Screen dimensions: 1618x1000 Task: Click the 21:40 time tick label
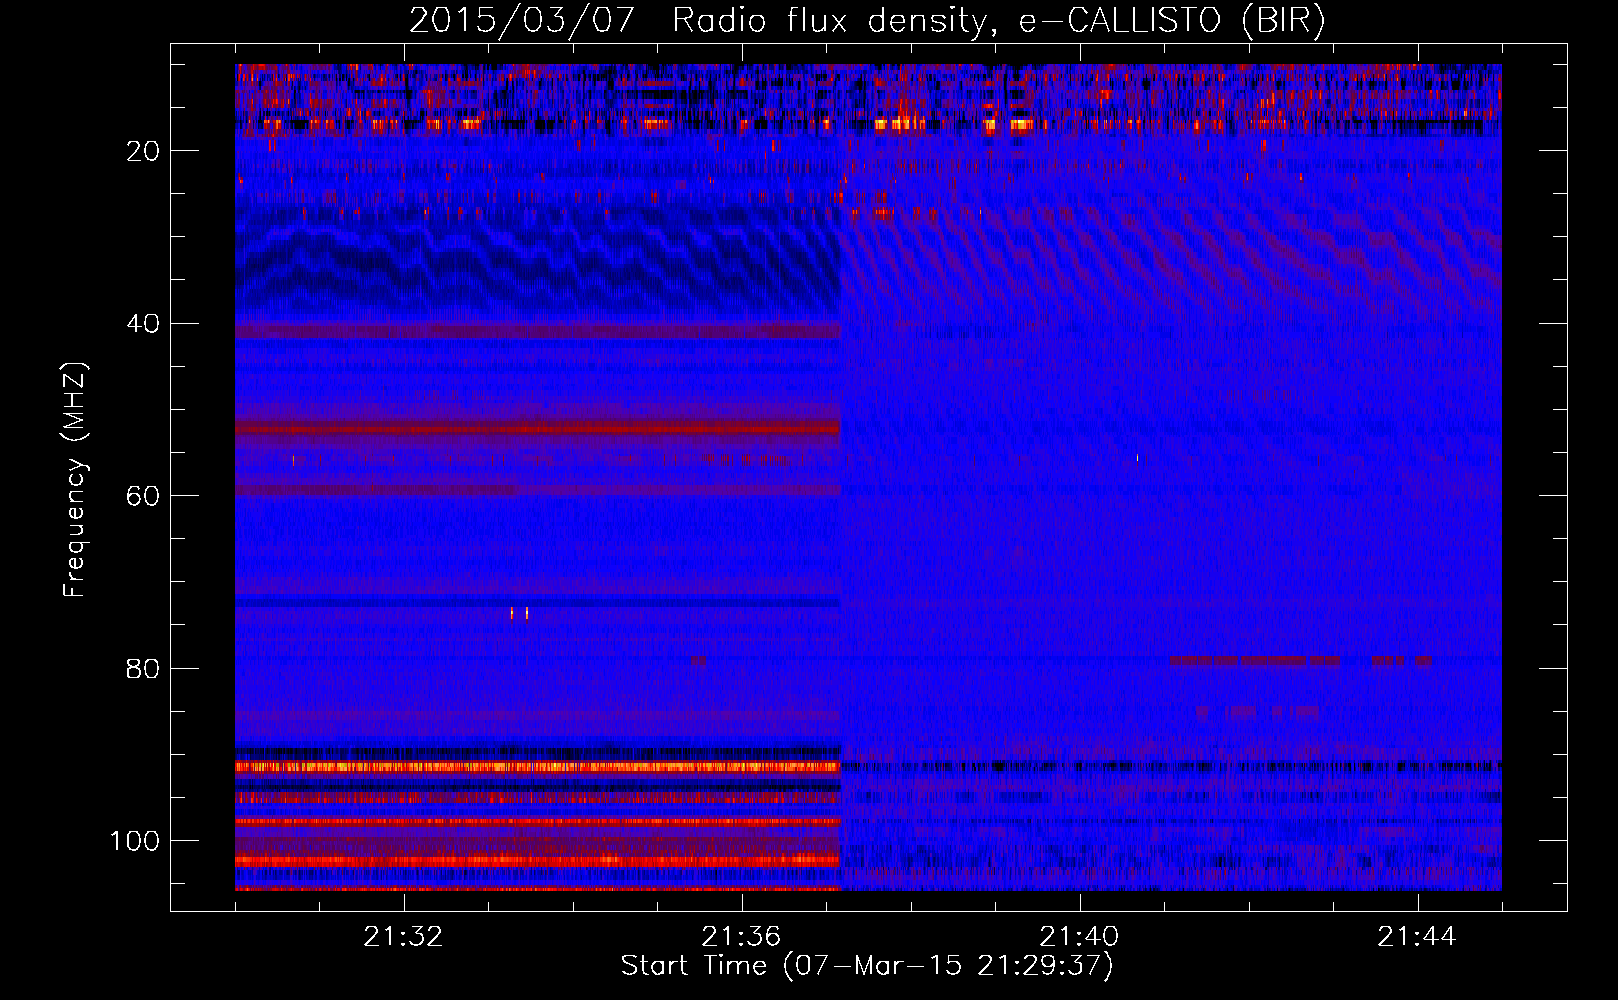[1079, 937]
